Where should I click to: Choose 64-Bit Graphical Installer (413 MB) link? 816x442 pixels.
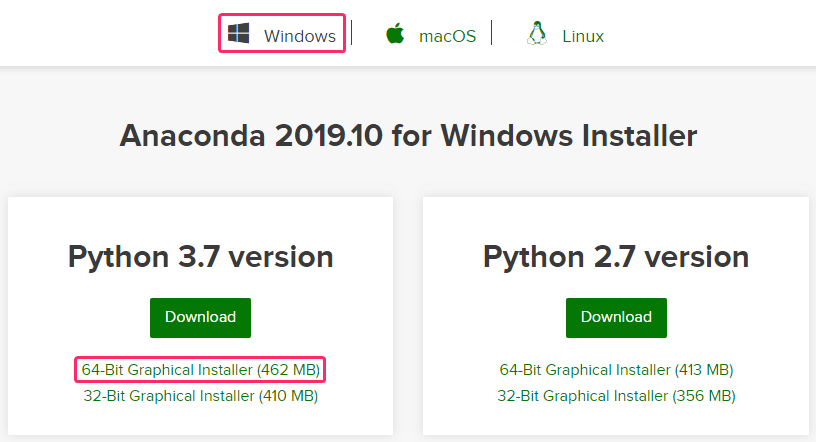pos(616,370)
